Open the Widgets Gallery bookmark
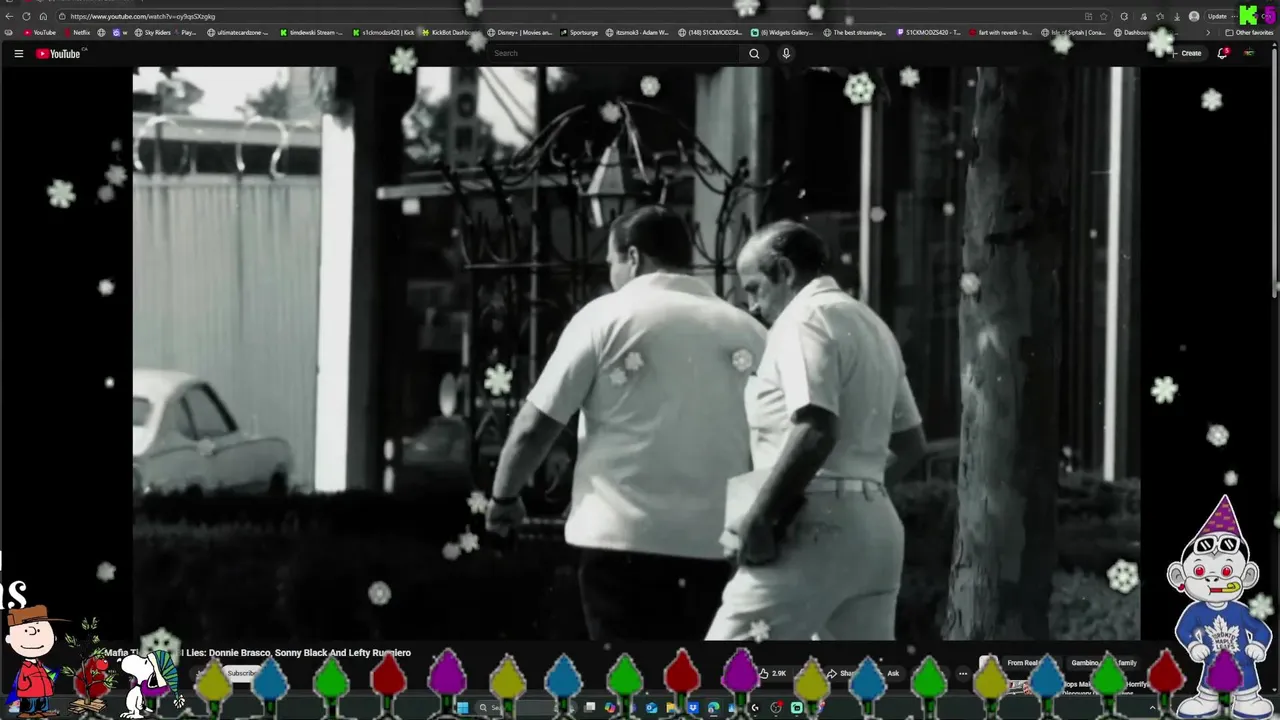 782,32
